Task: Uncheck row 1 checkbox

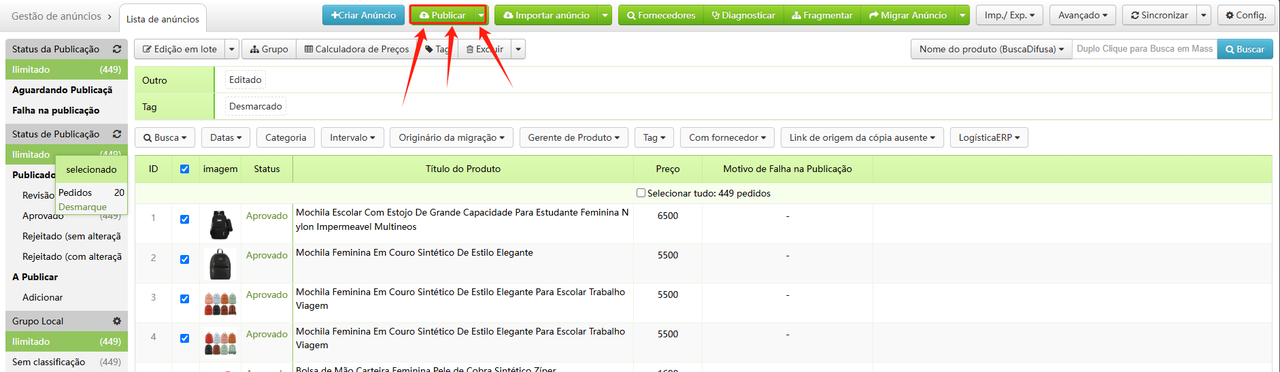Action: click(184, 219)
